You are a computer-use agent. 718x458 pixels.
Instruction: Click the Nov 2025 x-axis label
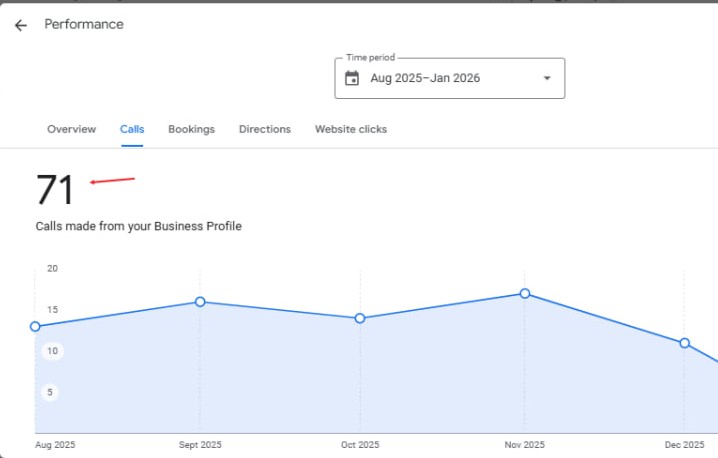[525, 445]
